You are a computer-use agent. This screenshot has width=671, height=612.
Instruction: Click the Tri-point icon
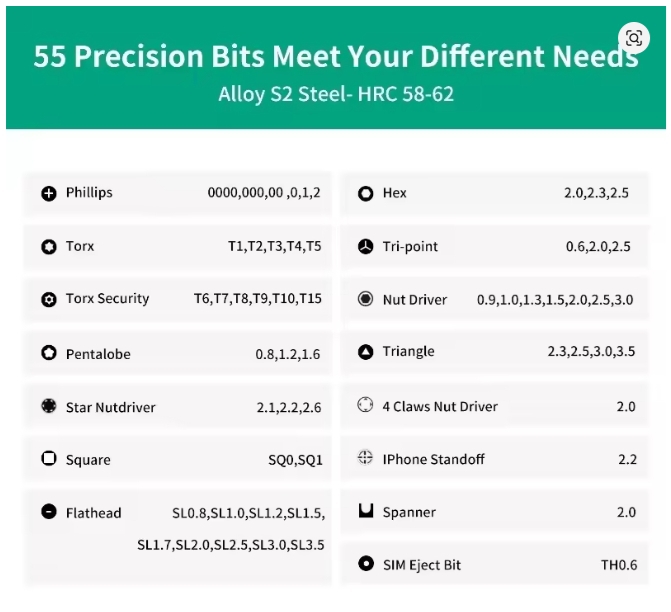tap(365, 247)
